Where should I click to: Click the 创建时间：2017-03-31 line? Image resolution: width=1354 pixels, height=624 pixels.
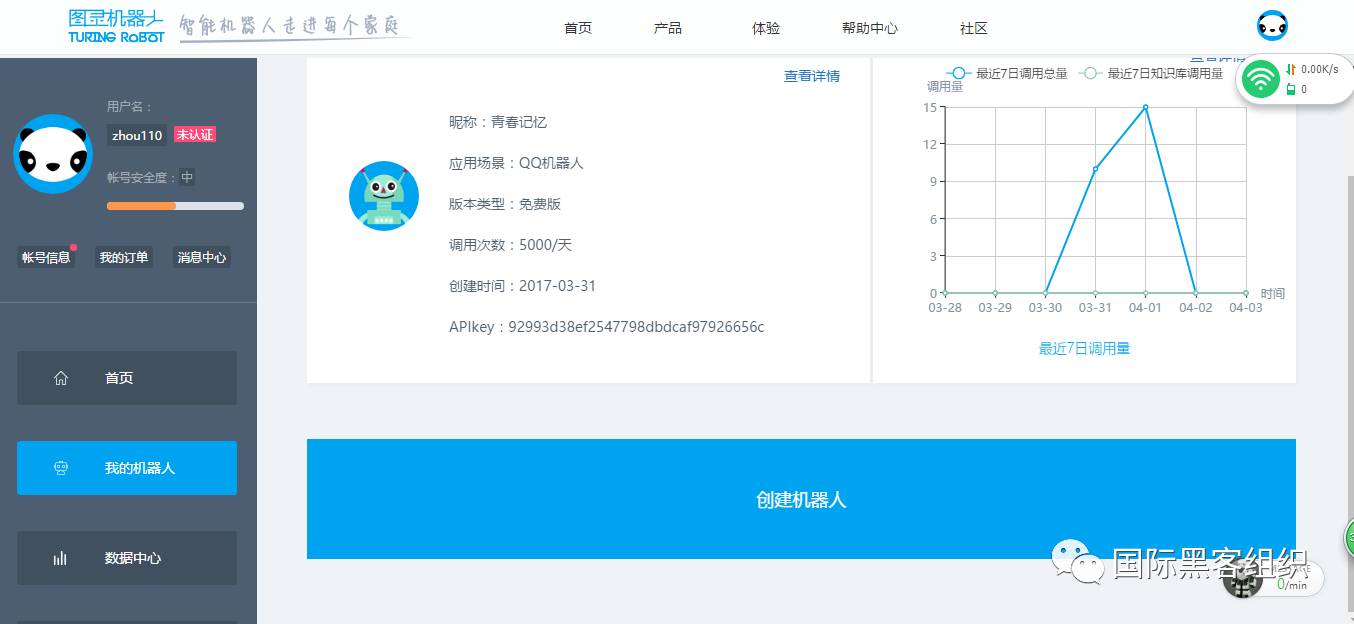tap(522, 286)
